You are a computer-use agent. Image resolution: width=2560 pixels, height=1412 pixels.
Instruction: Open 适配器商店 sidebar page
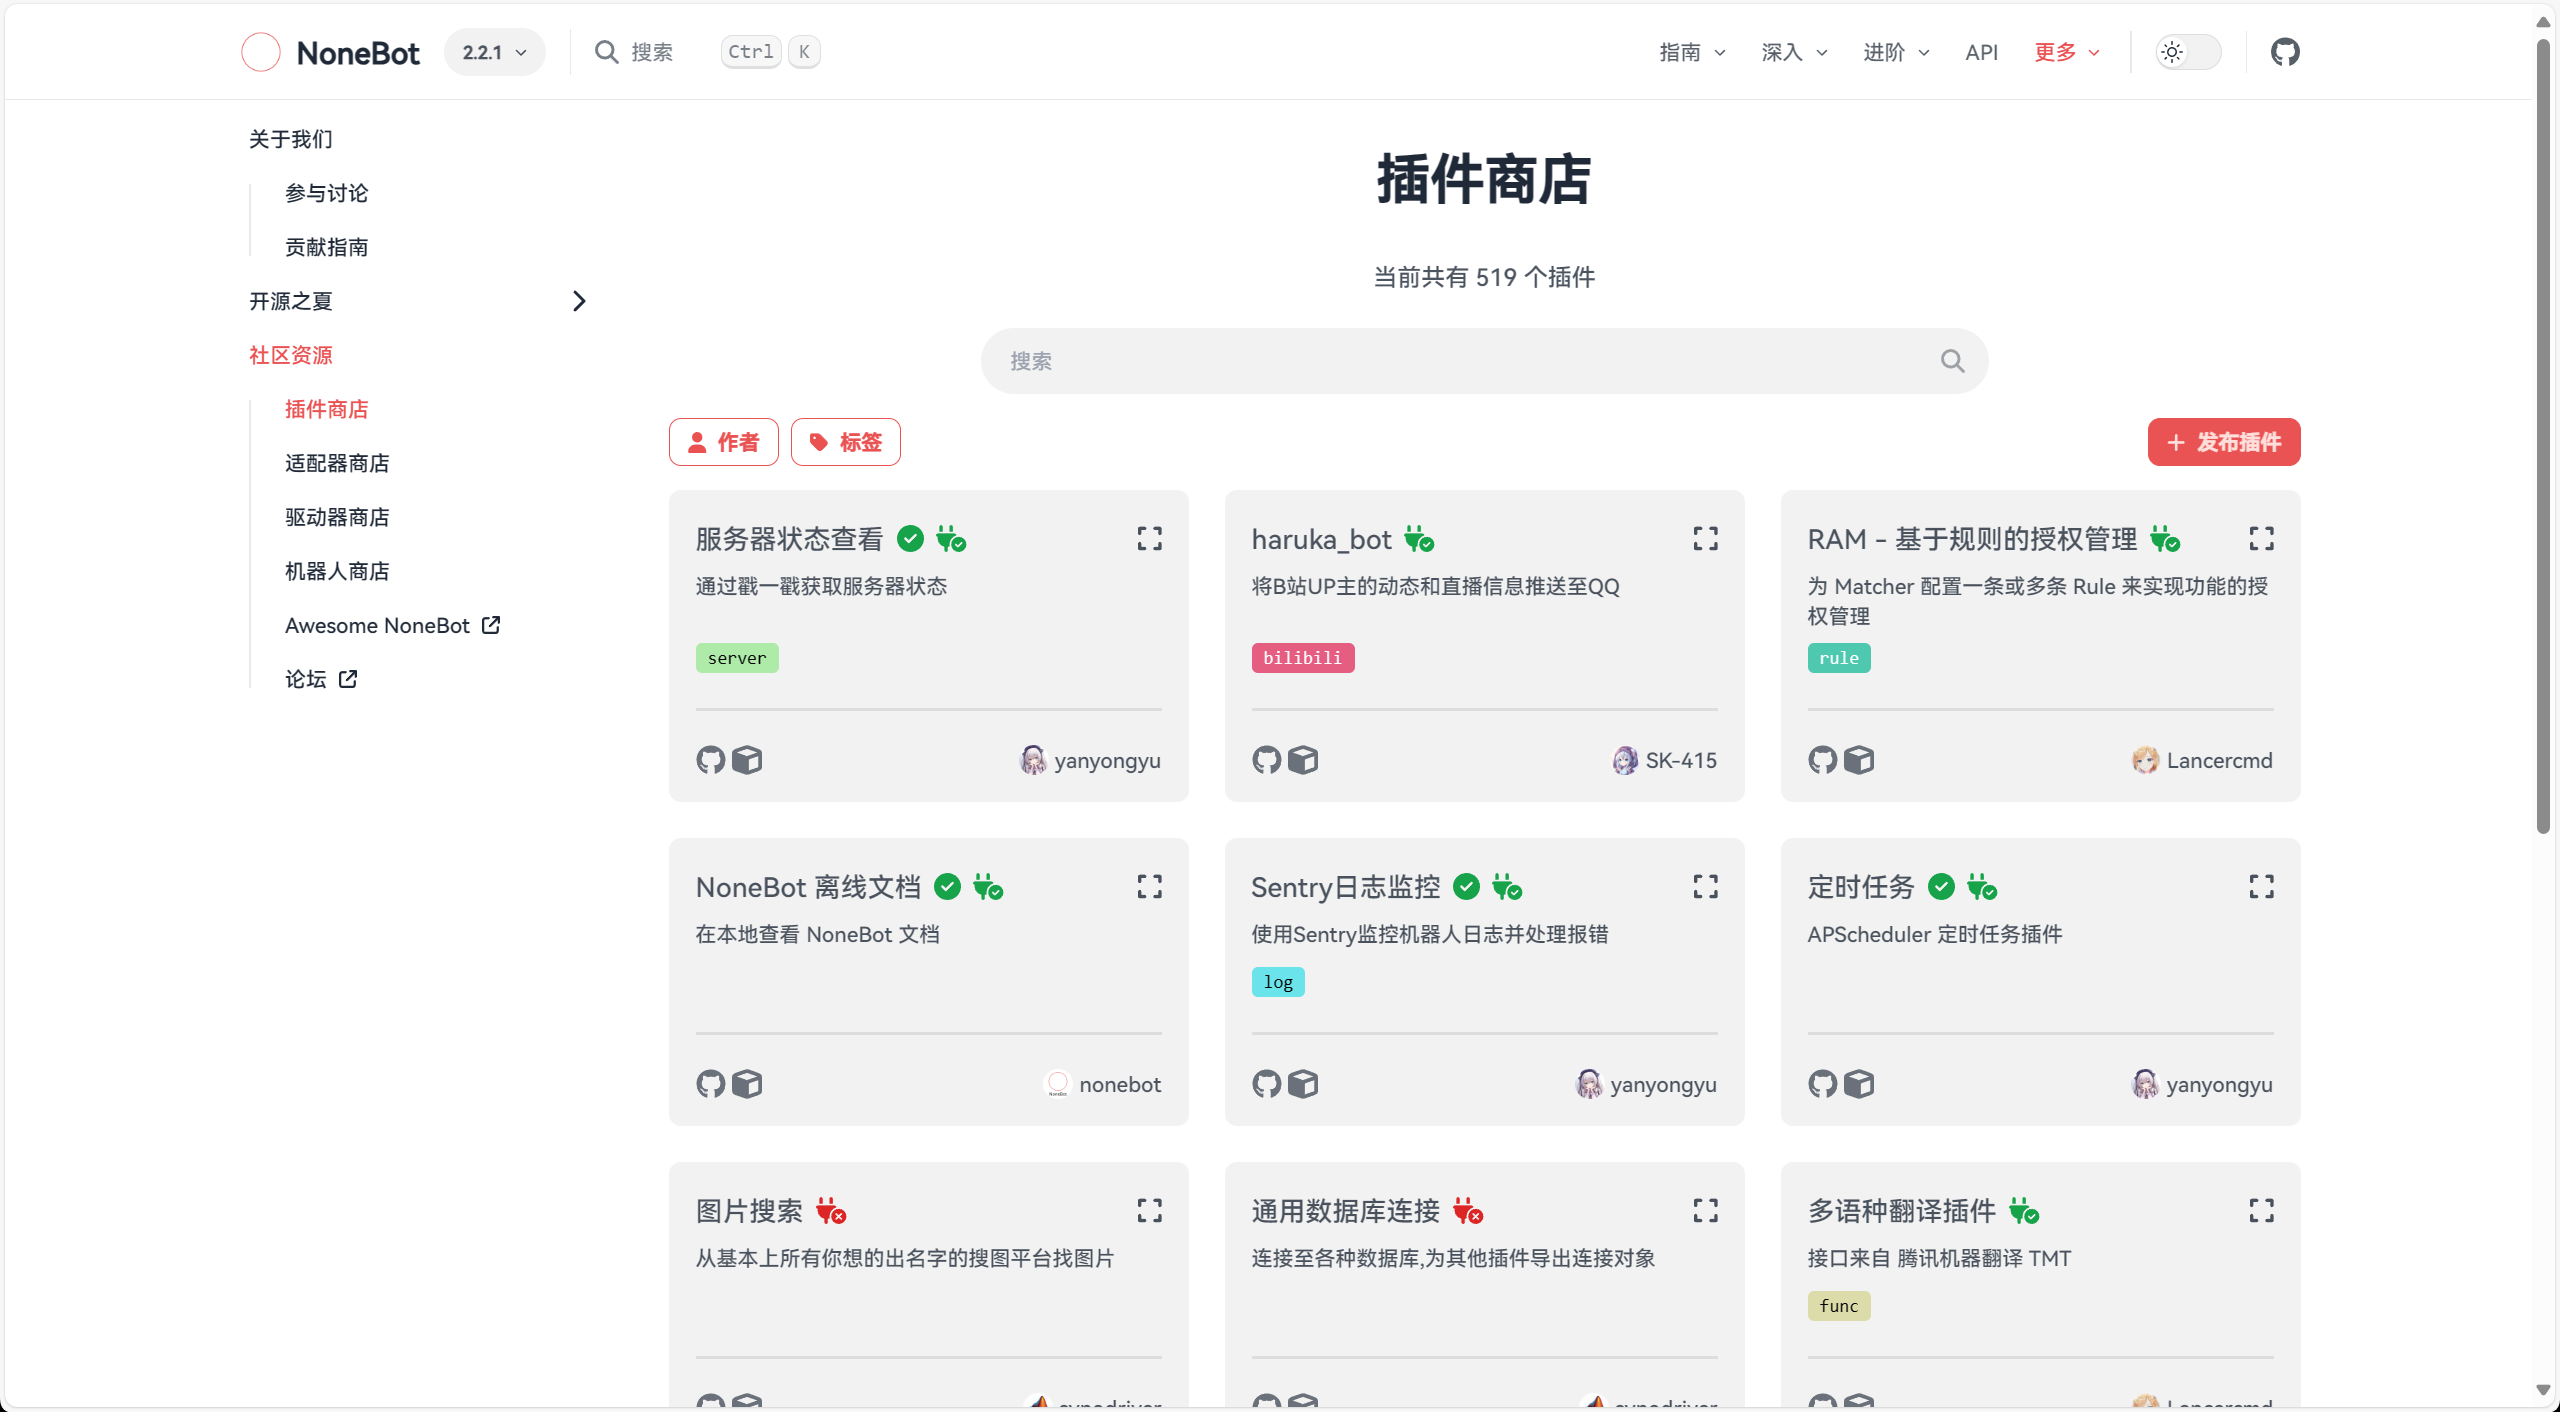pyautogui.click(x=337, y=463)
